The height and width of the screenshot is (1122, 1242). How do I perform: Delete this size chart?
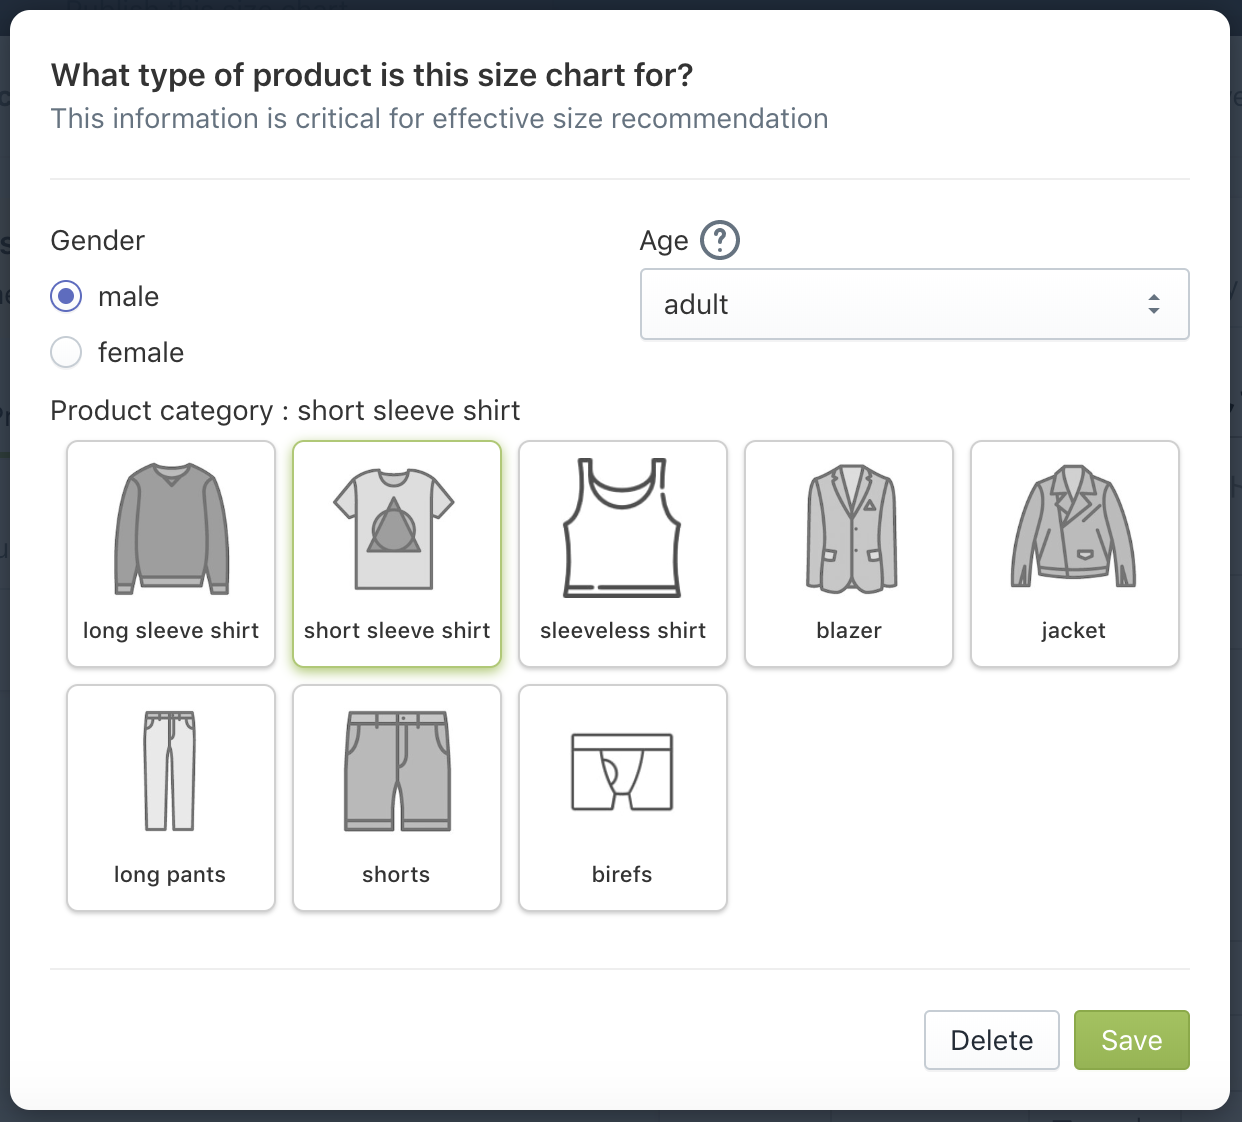991,1040
